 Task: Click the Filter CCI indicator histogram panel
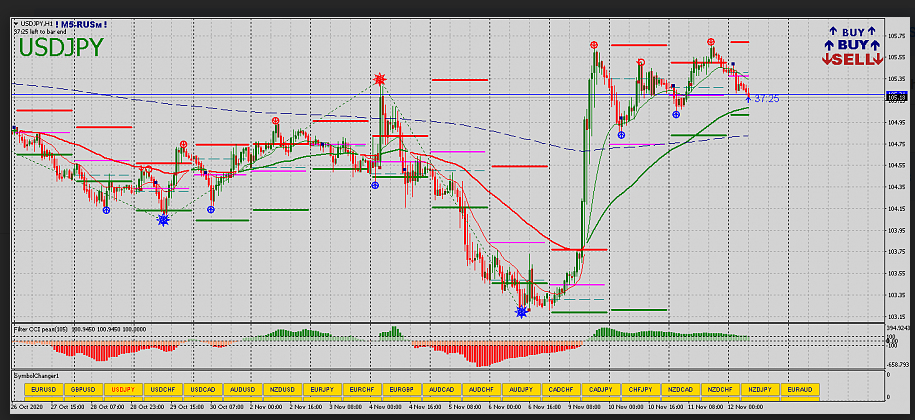click(450, 345)
